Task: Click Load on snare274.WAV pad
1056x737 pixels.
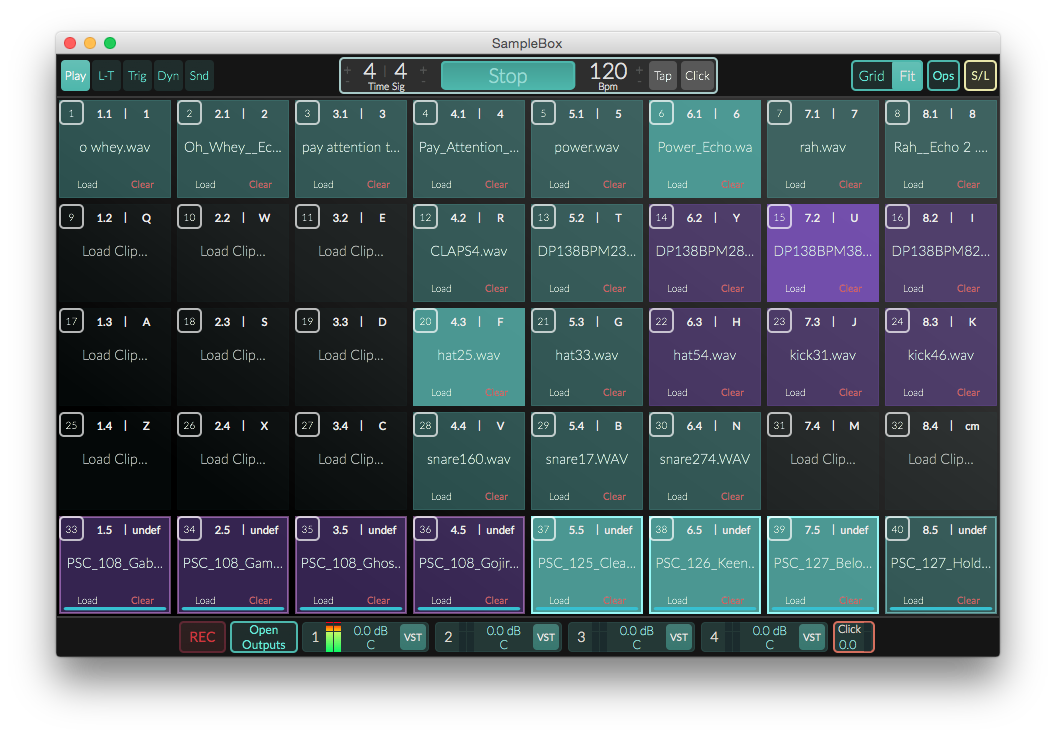Action: point(677,496)
